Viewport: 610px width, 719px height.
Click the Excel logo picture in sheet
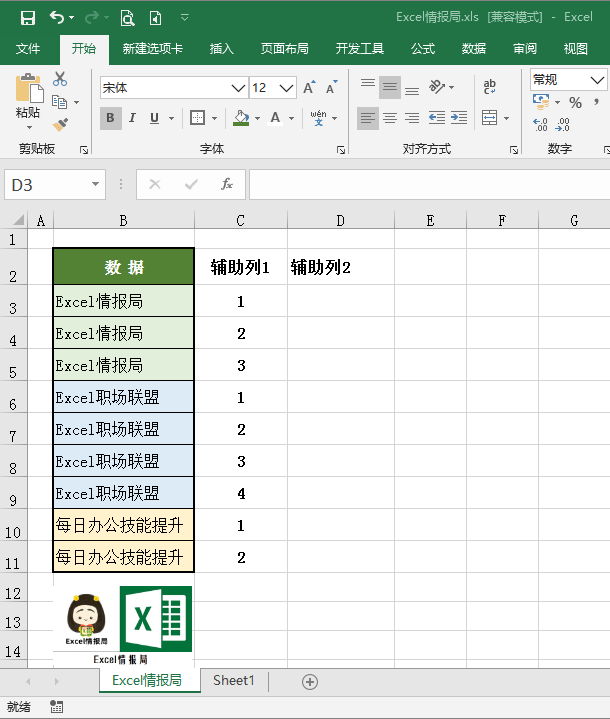tap(156, 619)
